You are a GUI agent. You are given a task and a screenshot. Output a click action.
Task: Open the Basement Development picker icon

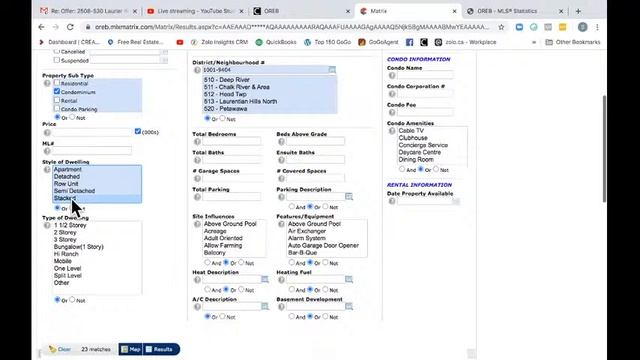[x=349, y=307]
